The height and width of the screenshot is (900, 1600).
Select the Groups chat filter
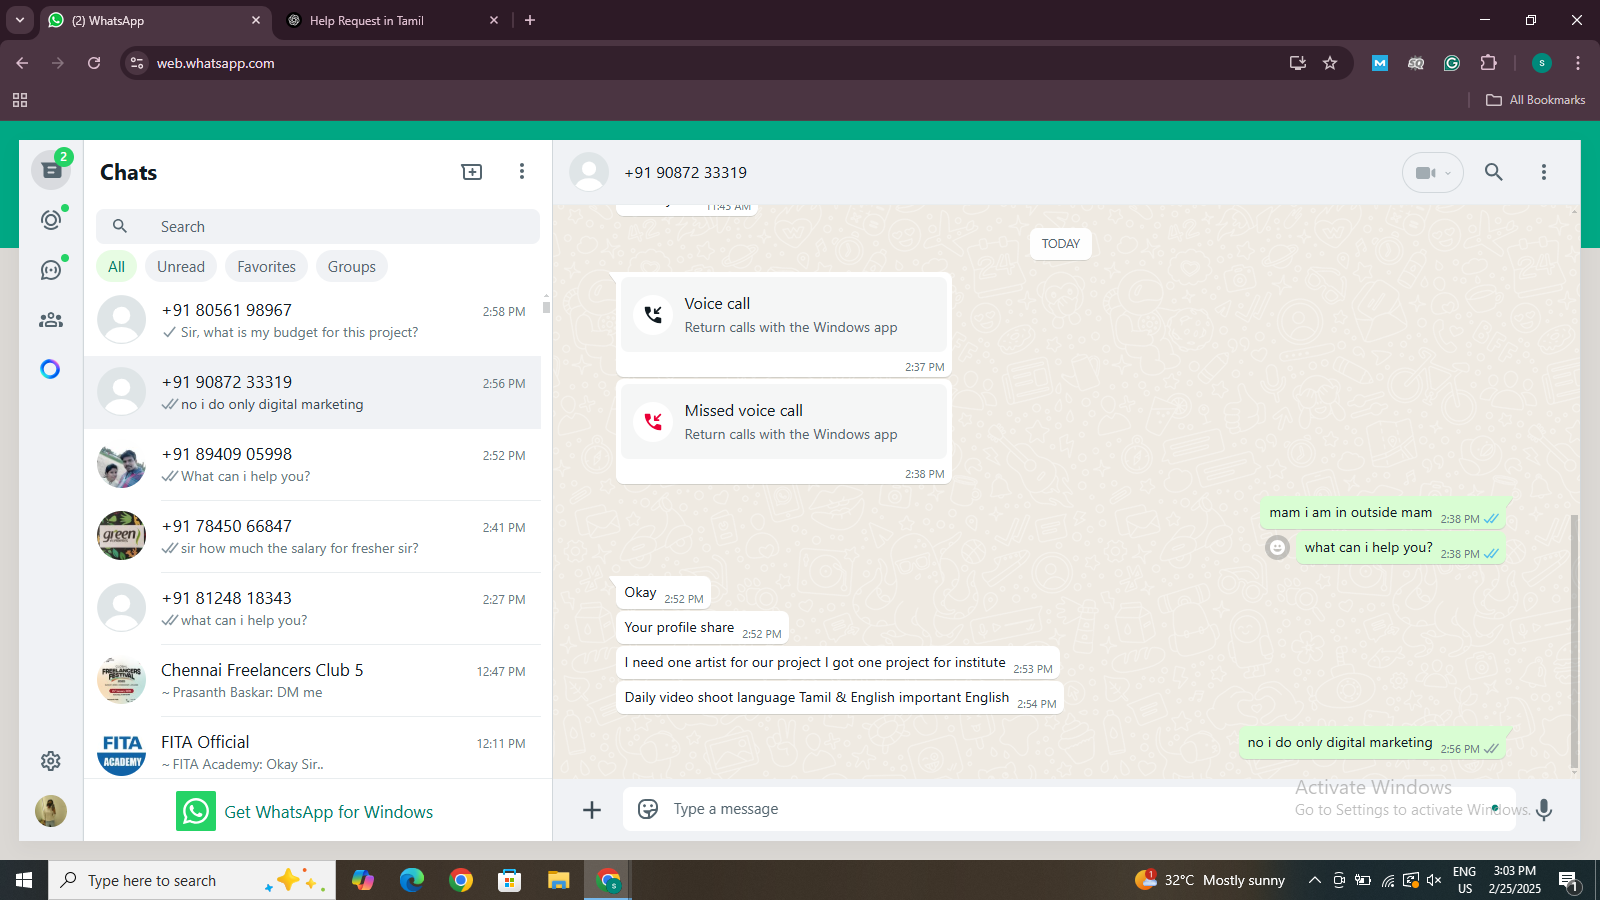click(x=351, y=267)
